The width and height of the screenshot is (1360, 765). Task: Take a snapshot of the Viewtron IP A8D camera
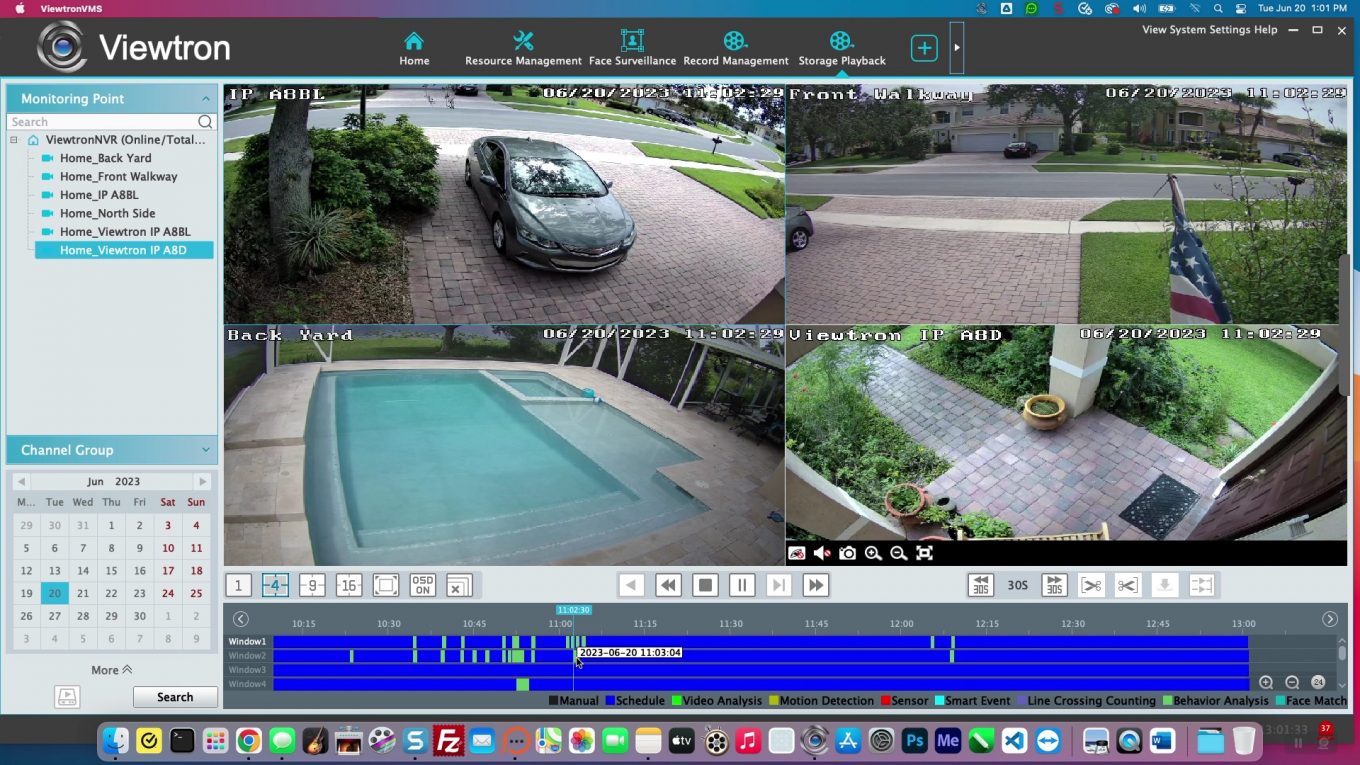pyautogui.click(x=846, y=552)
